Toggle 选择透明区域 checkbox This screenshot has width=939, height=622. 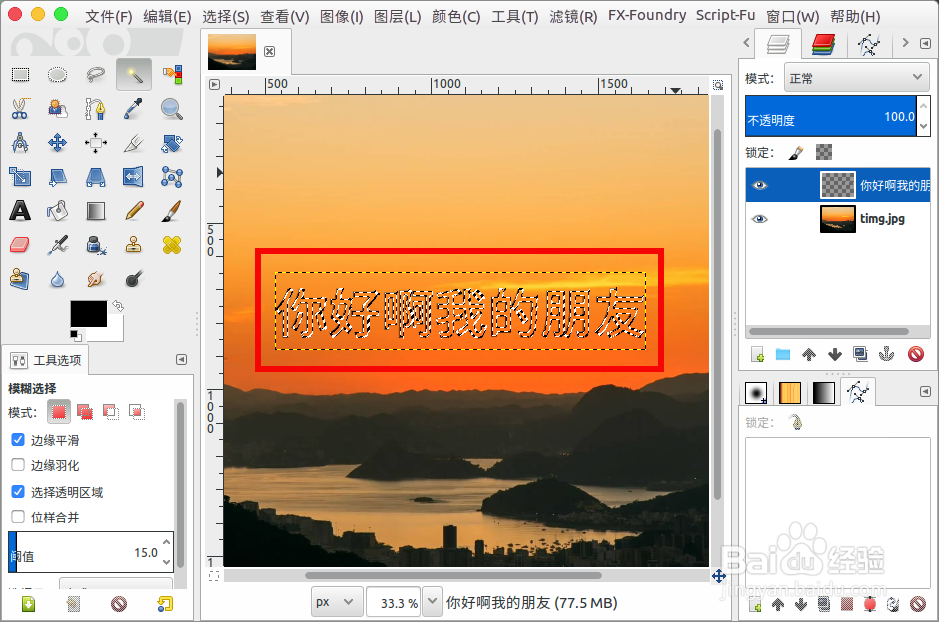click(18, 491)
